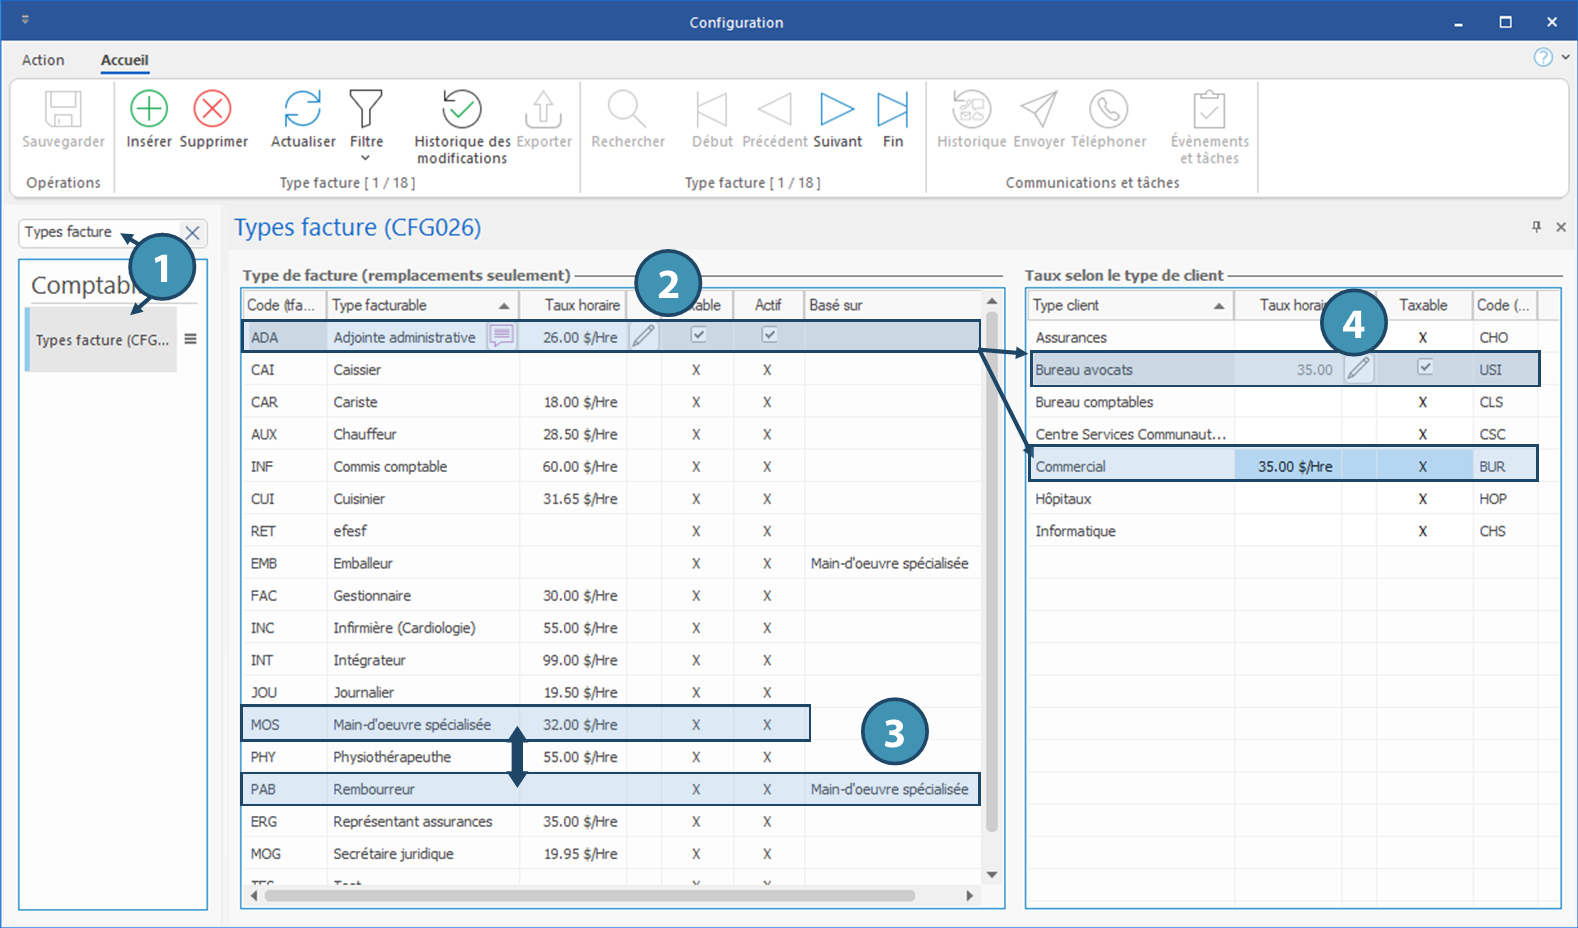Viewport: 1578px width, 928px height.
Task: Open comment icon beside Adjointe administrative
Action: tap(502, 337)
